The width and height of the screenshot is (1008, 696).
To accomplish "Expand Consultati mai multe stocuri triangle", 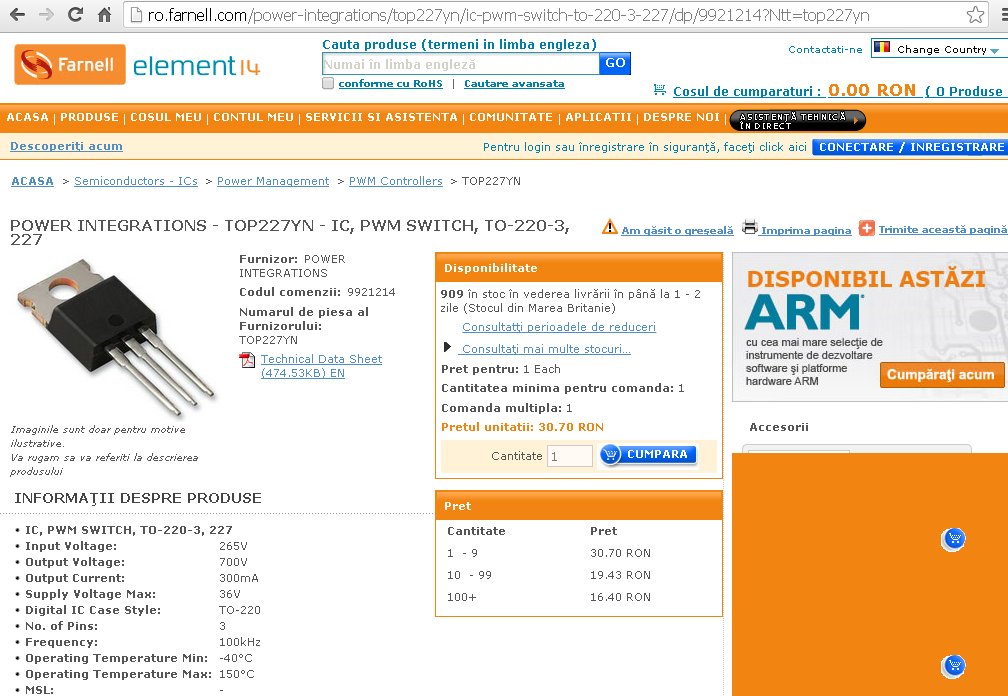I will pyautogui.click(x=447, y=348).
